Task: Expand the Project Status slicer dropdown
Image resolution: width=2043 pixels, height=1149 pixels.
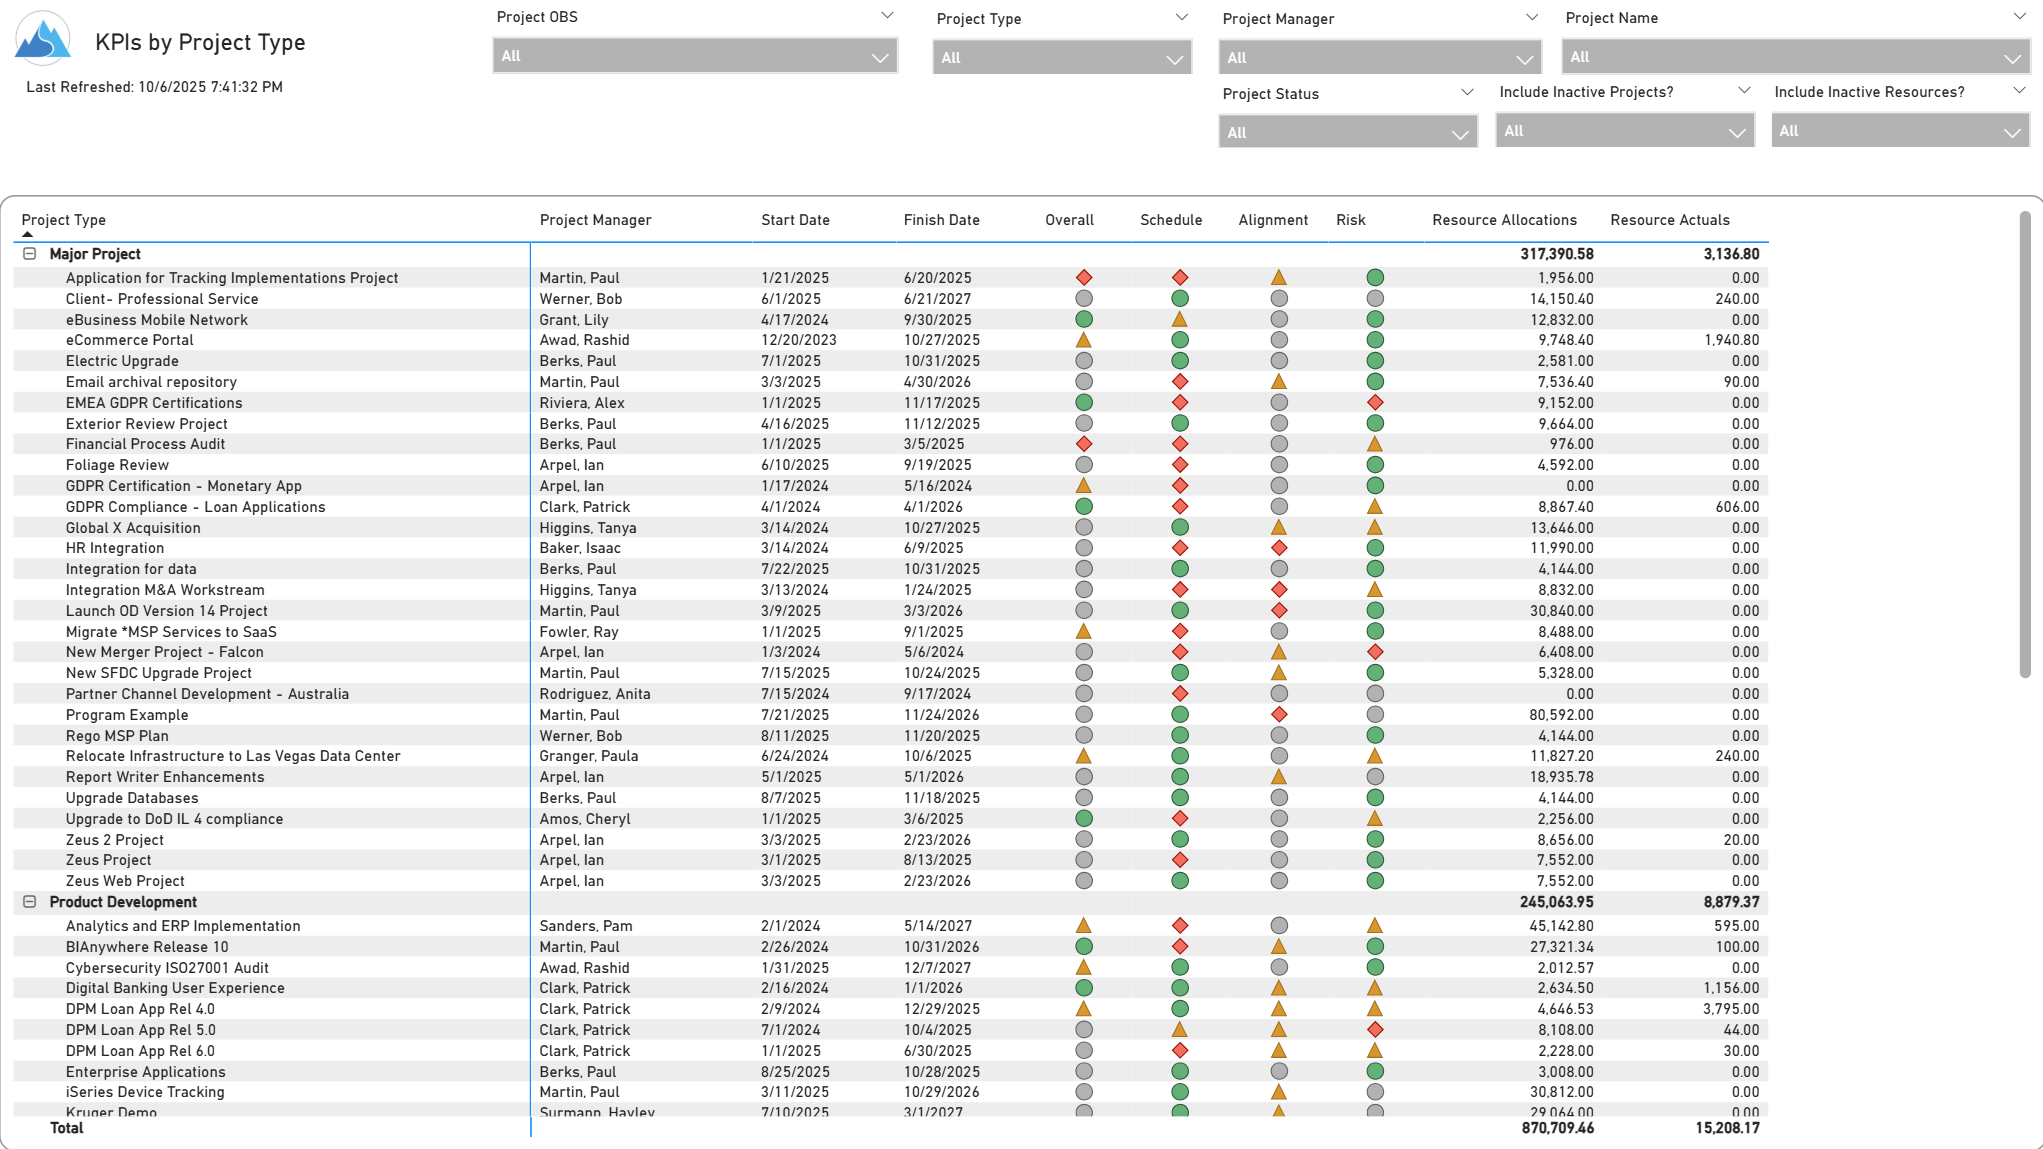Action: point(1347,132)
